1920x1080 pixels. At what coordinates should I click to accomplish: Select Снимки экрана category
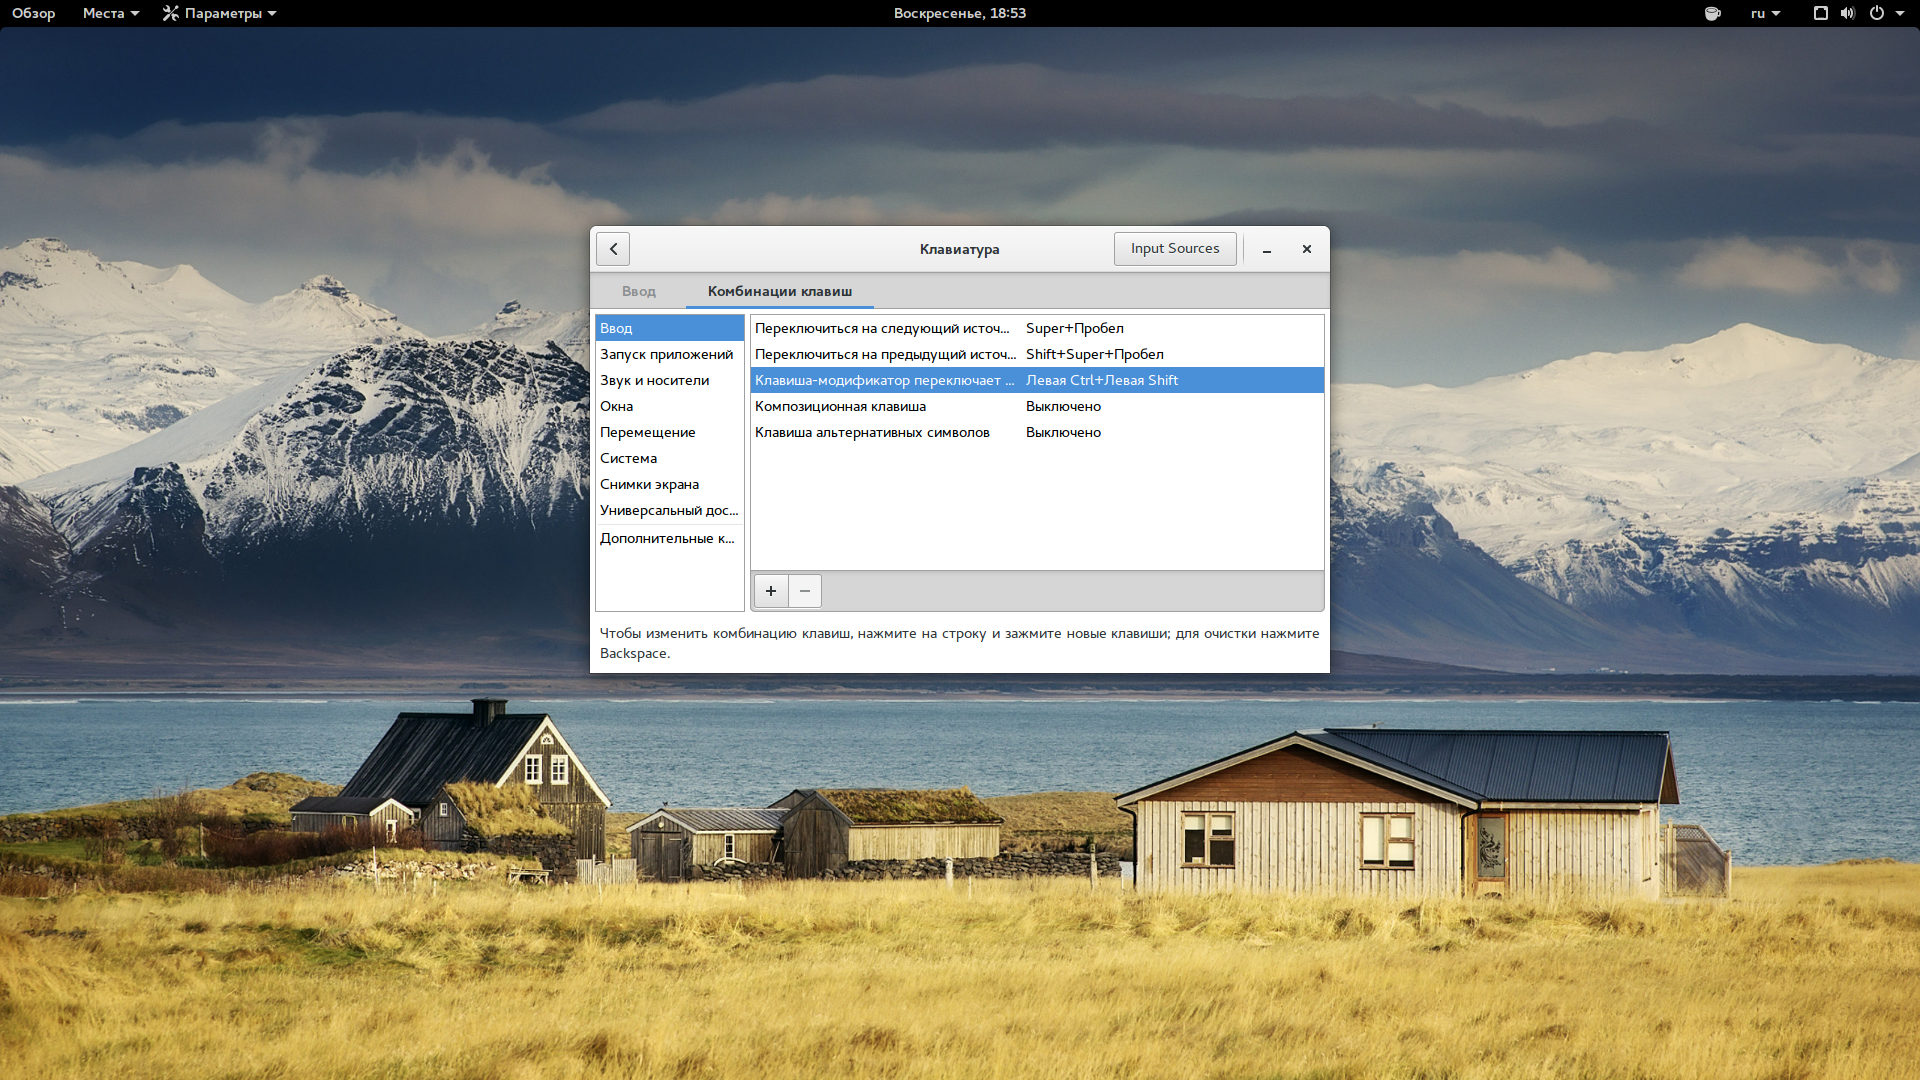tap(670, 484)
